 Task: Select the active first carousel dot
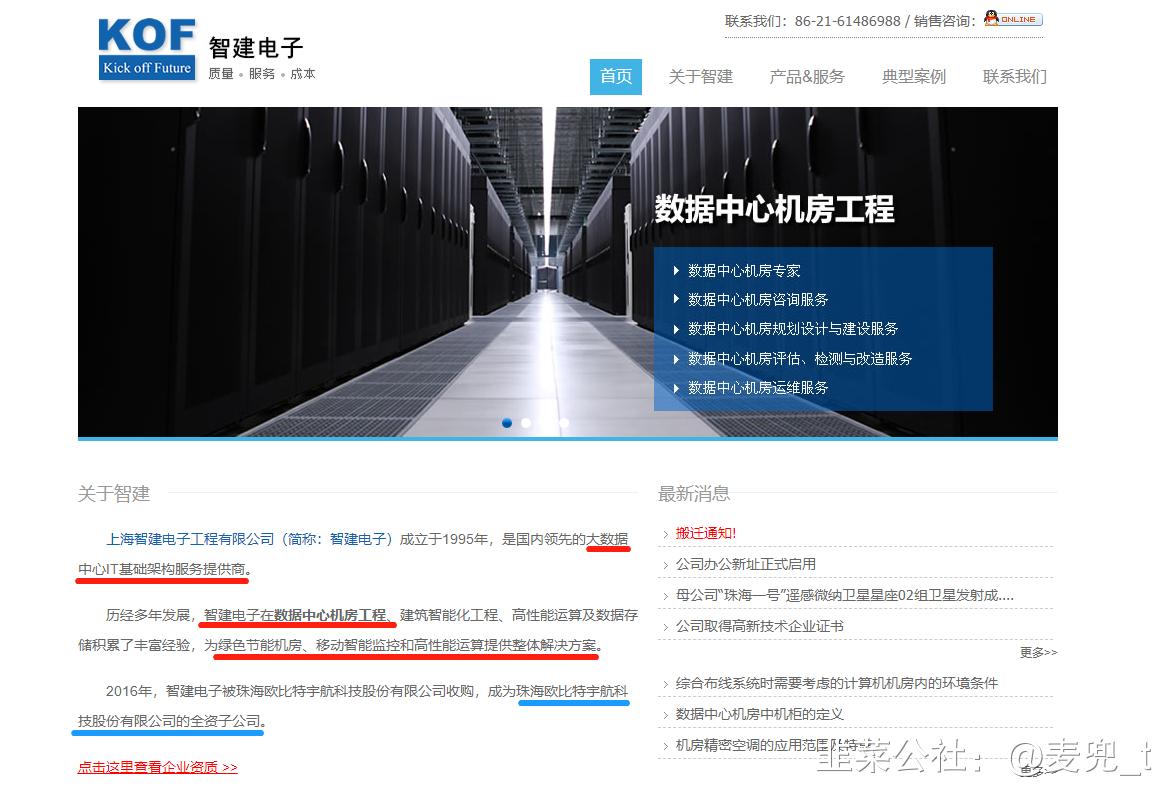(507, 423)
